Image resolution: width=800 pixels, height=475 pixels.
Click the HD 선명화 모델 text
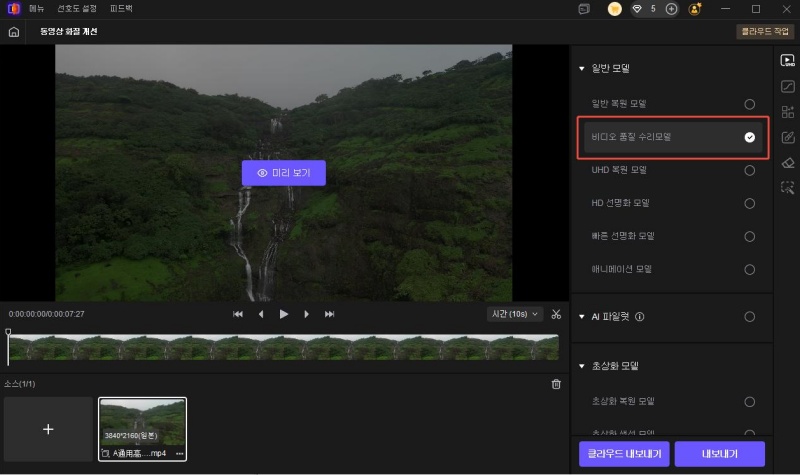(x=620, y=204)
